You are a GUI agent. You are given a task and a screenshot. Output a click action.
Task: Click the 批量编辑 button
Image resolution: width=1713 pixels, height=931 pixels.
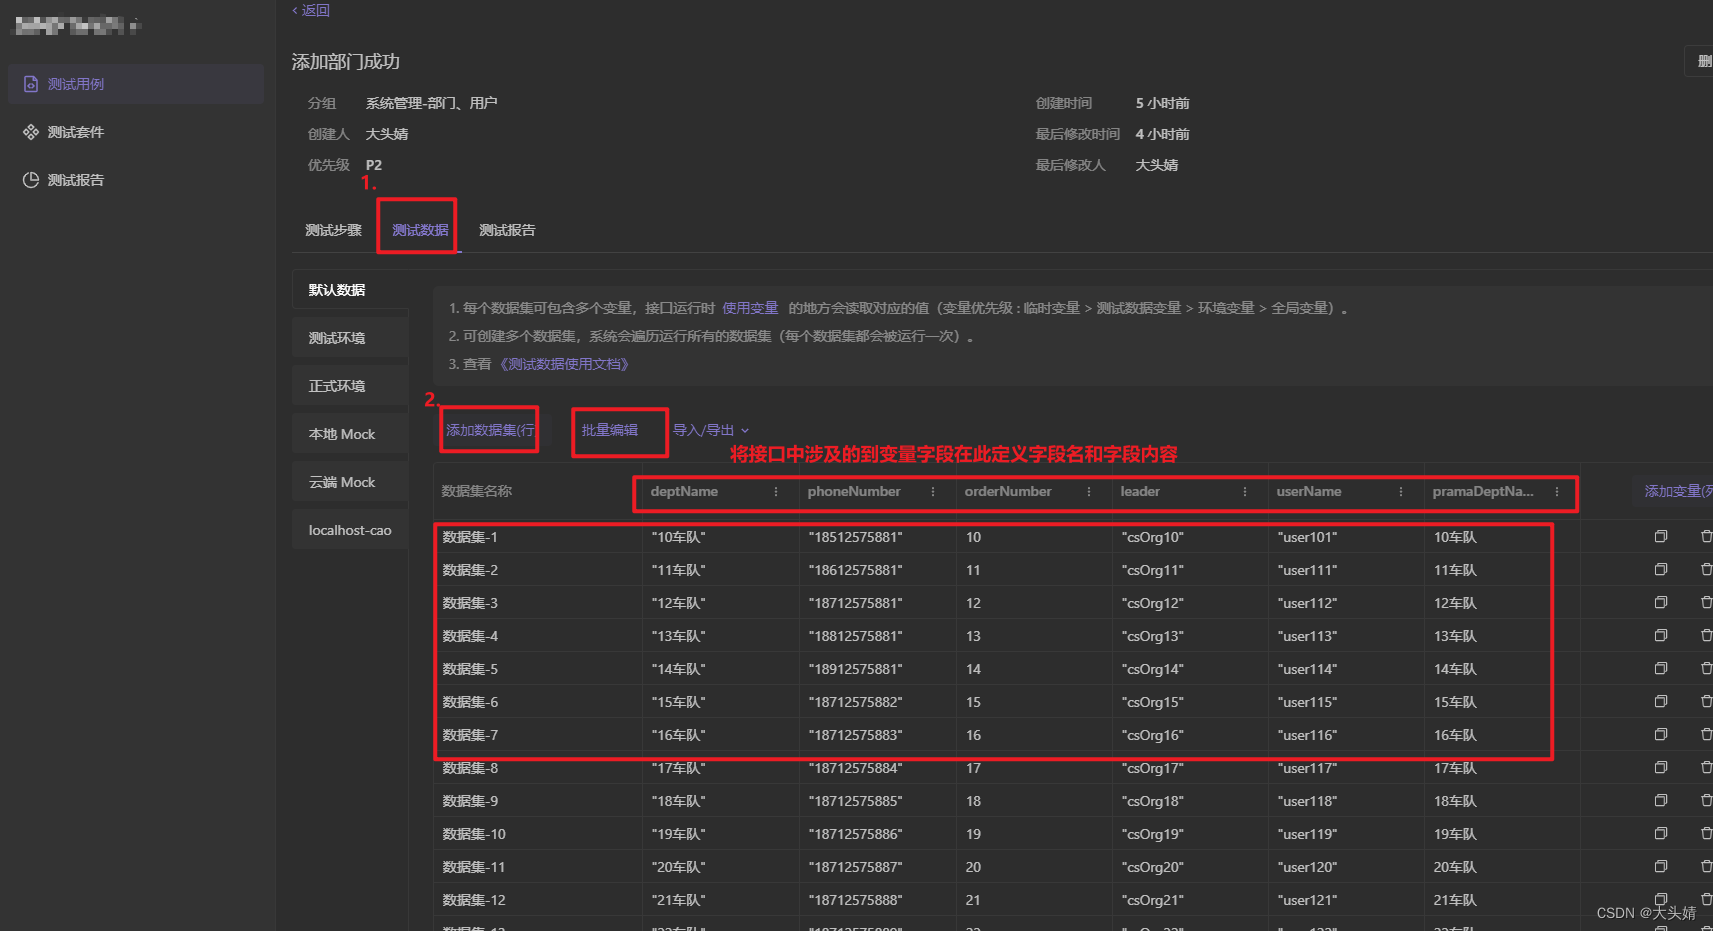point(610,429)
